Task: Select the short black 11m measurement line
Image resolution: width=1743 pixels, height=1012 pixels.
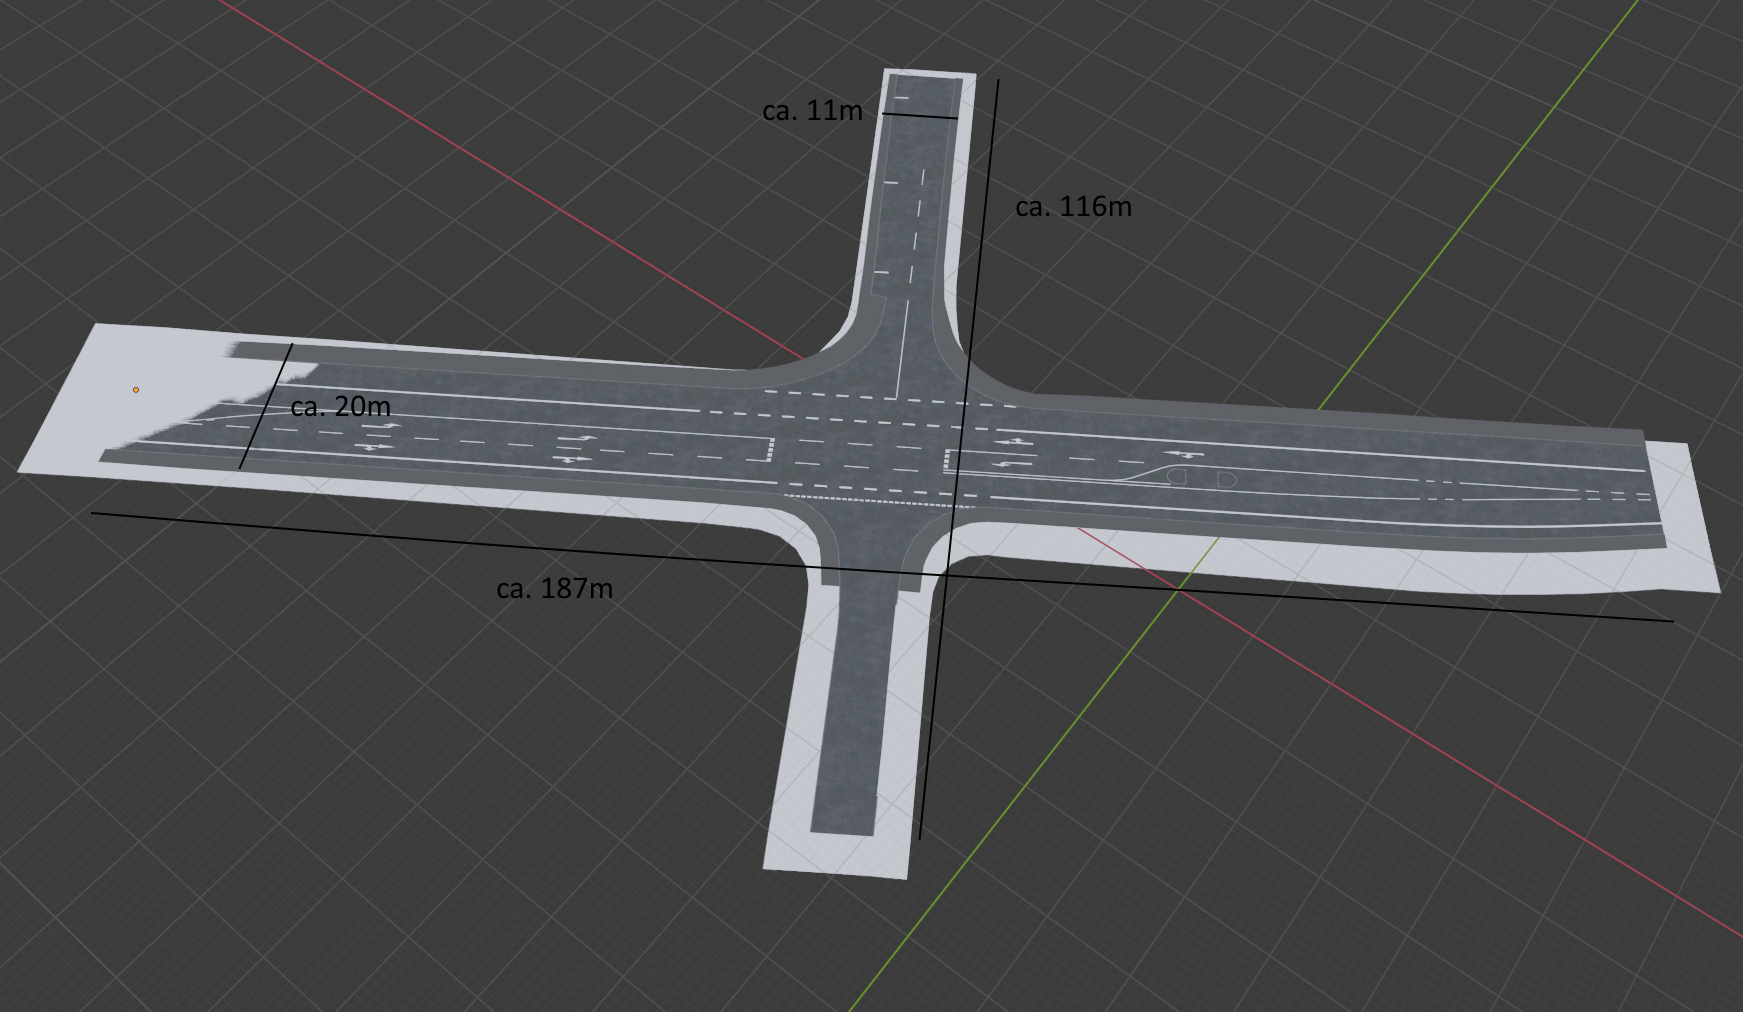Action: (x=920, y=116)
